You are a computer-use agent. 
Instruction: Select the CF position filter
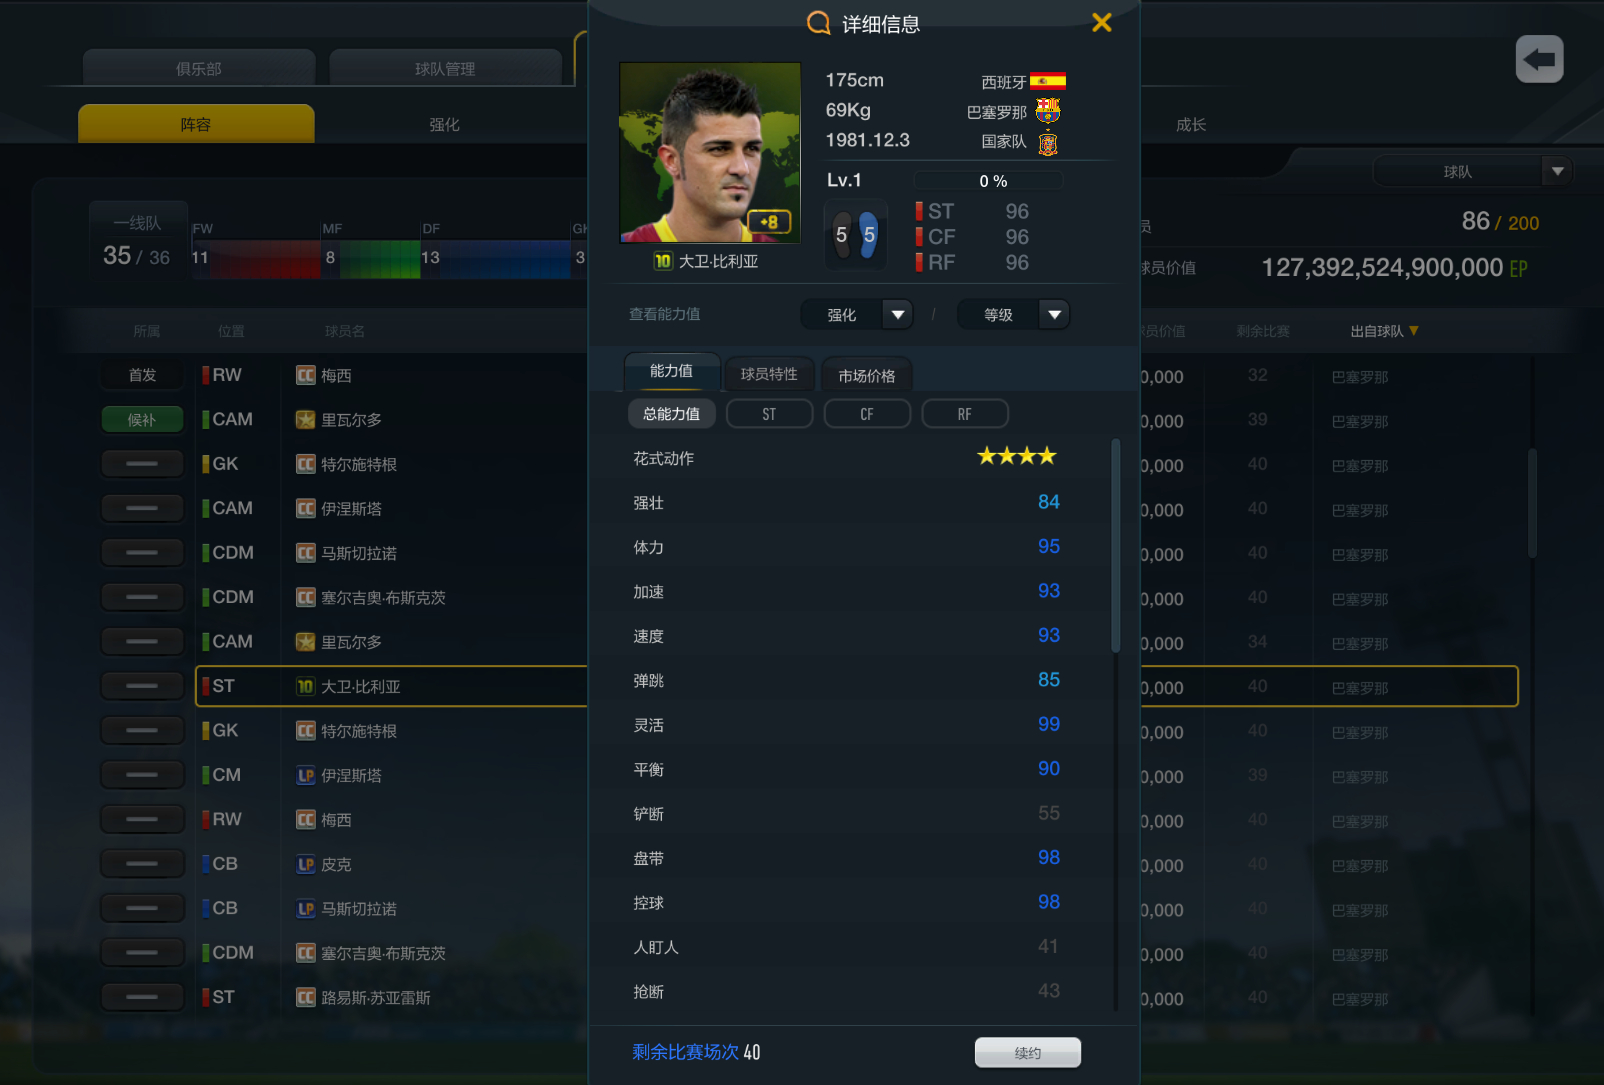click(x=866, y=414)
